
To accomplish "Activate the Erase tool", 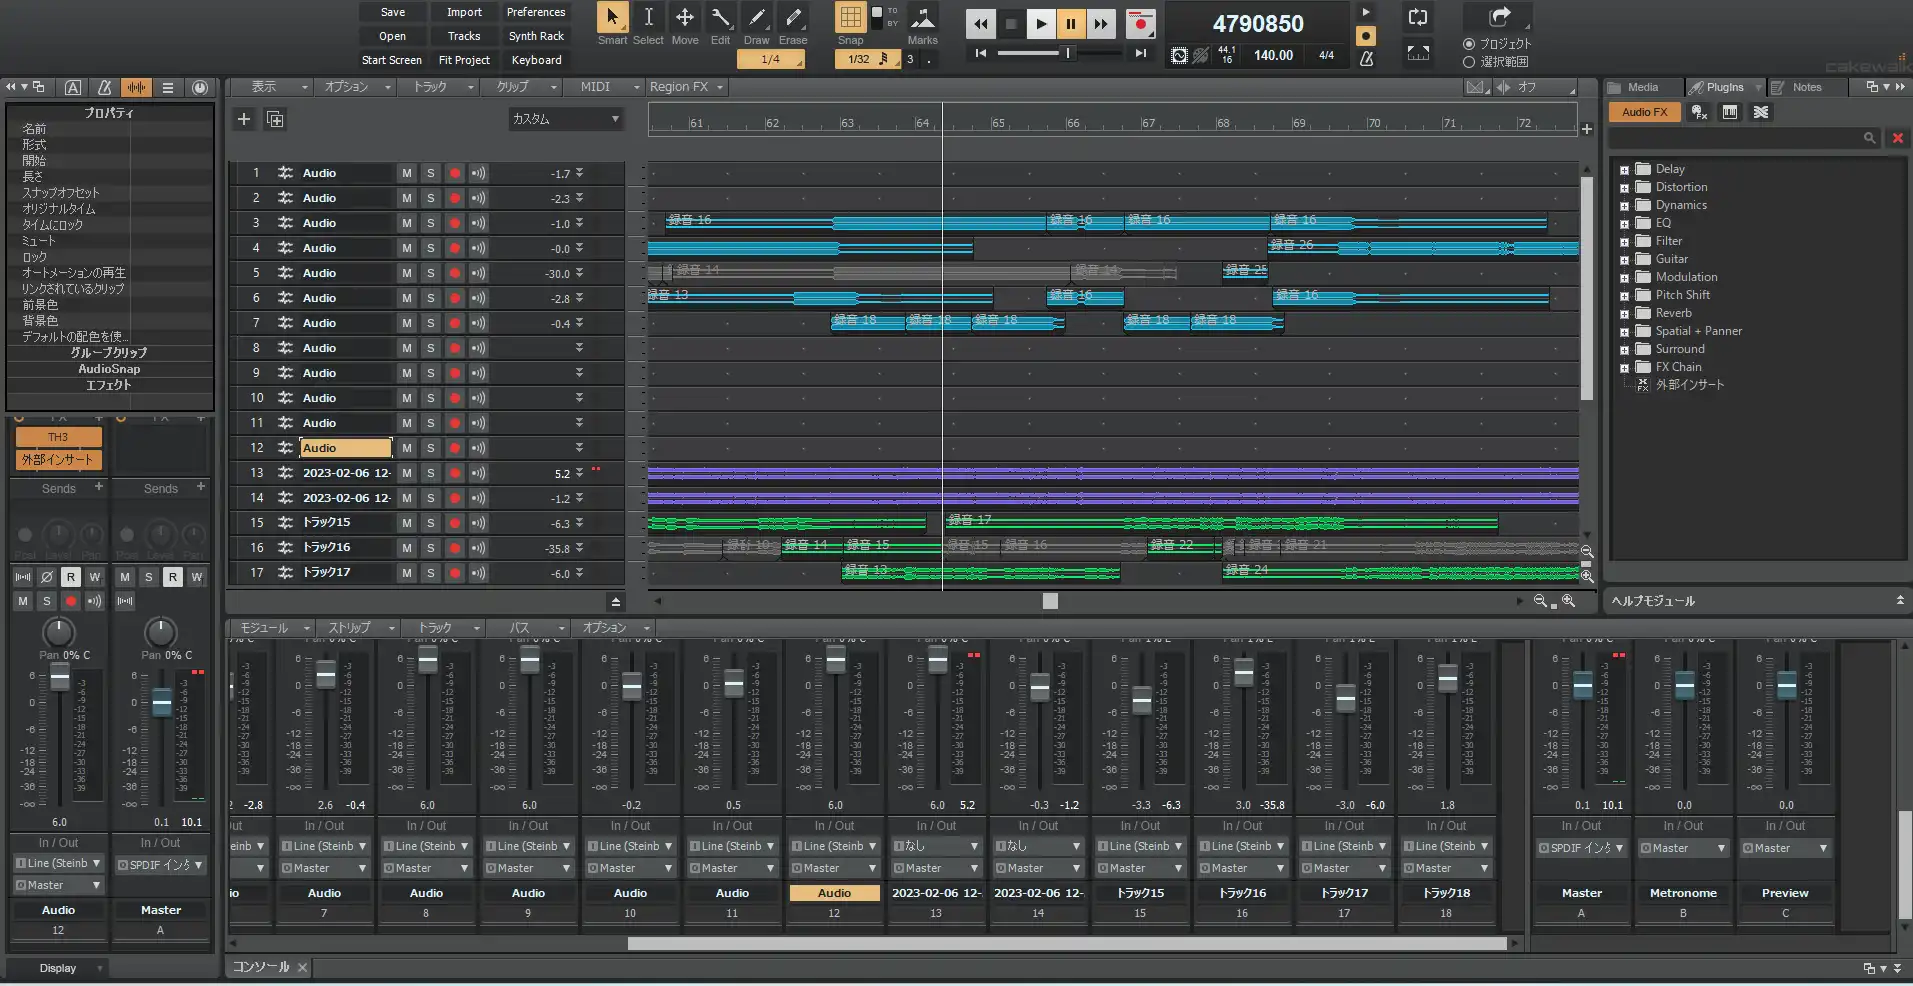I will coord(793,18).
